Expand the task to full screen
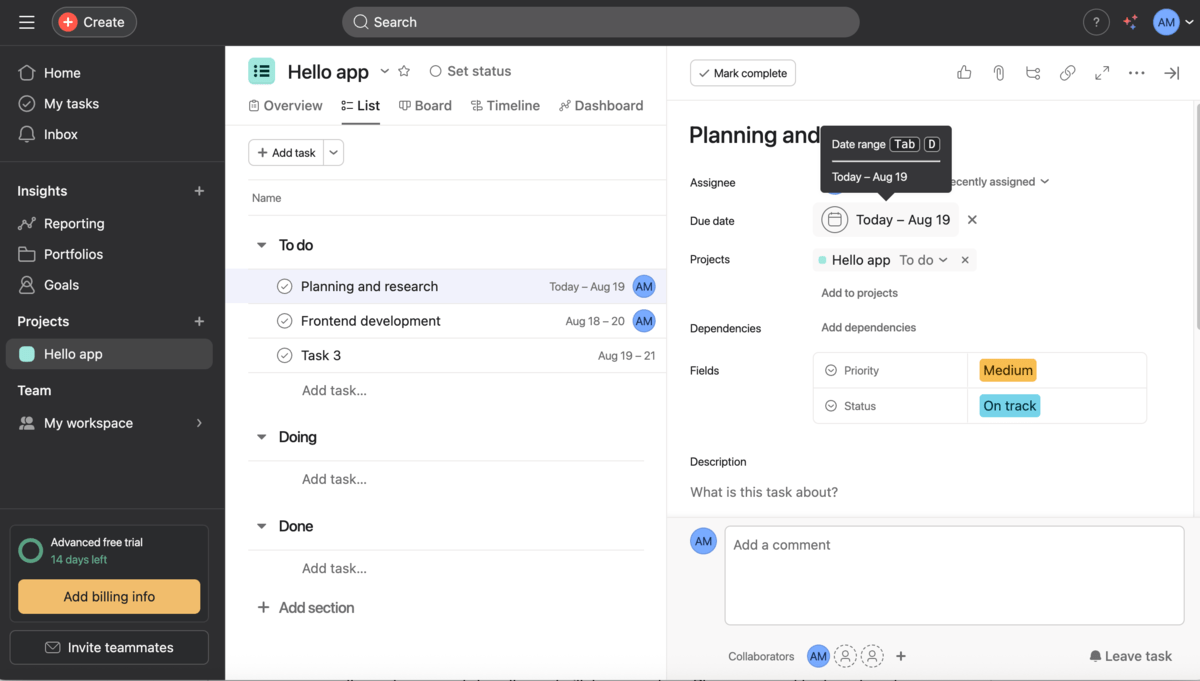 1102,72
